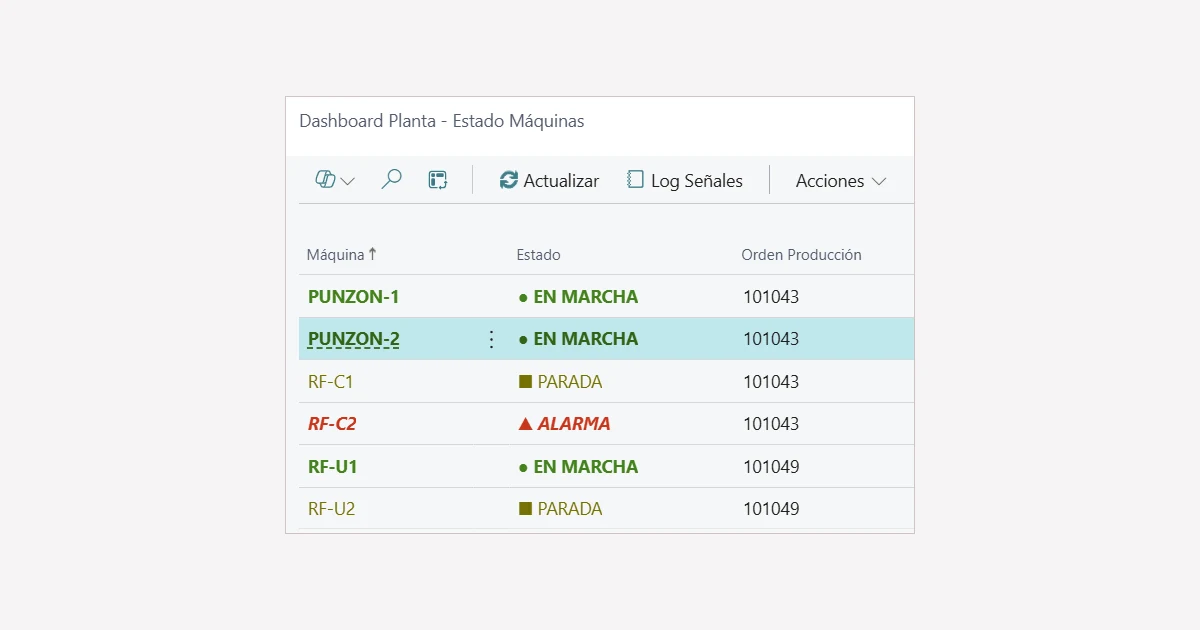Click the ALARMA status of RF-C2

pos(564,424)
